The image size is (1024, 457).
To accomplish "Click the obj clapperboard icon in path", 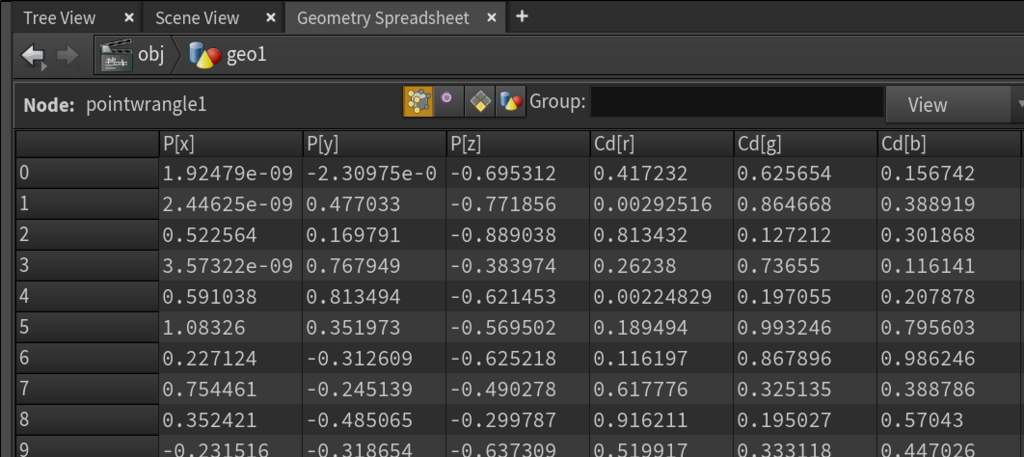I will tap(117, 55).
